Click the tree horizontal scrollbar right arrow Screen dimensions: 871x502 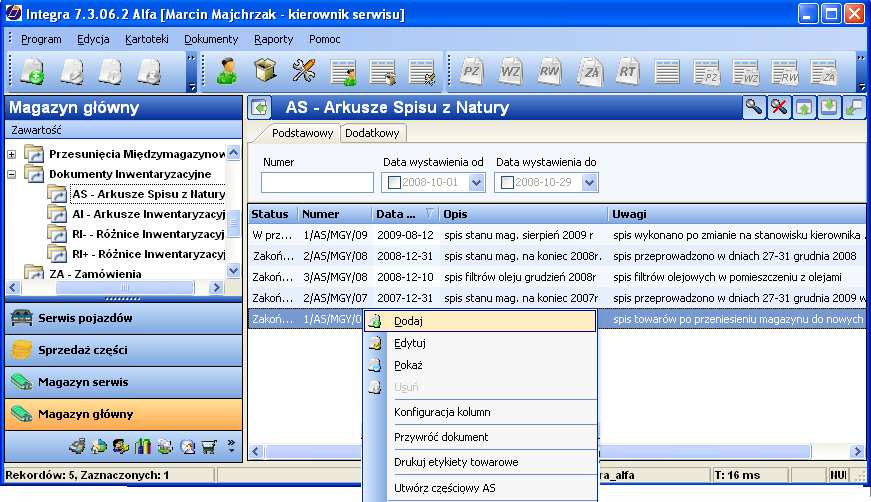tap(217, 288)
